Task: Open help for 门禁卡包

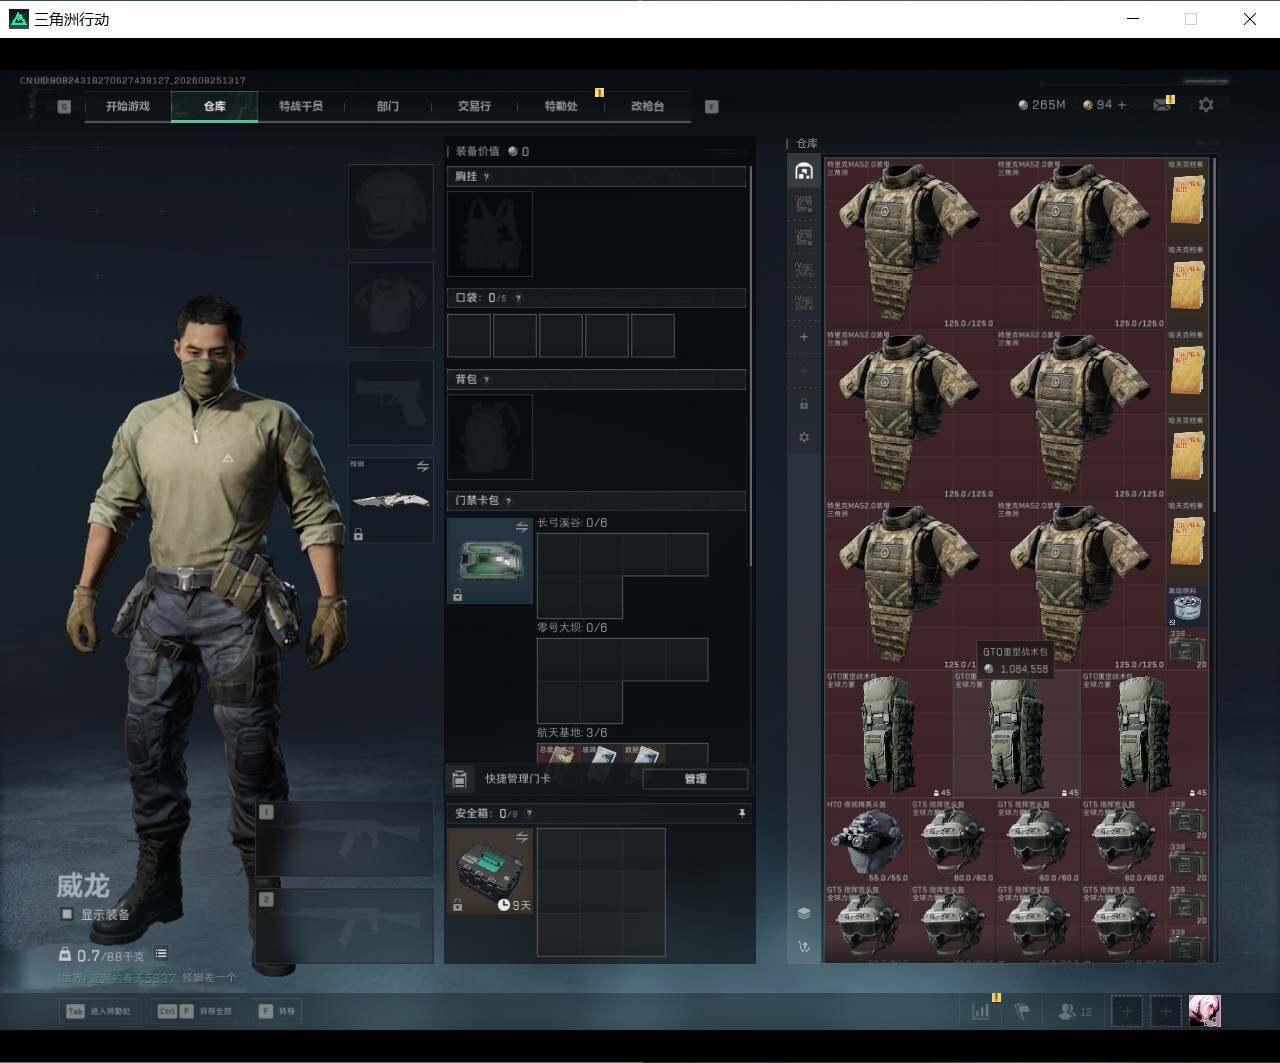Action: (x=509, y=500)
